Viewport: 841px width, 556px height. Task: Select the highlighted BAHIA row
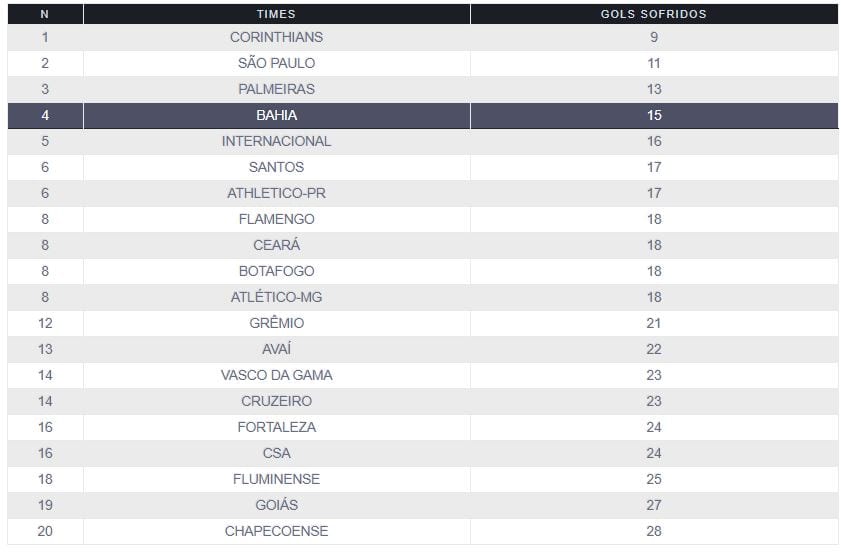[x=276, y=115]
